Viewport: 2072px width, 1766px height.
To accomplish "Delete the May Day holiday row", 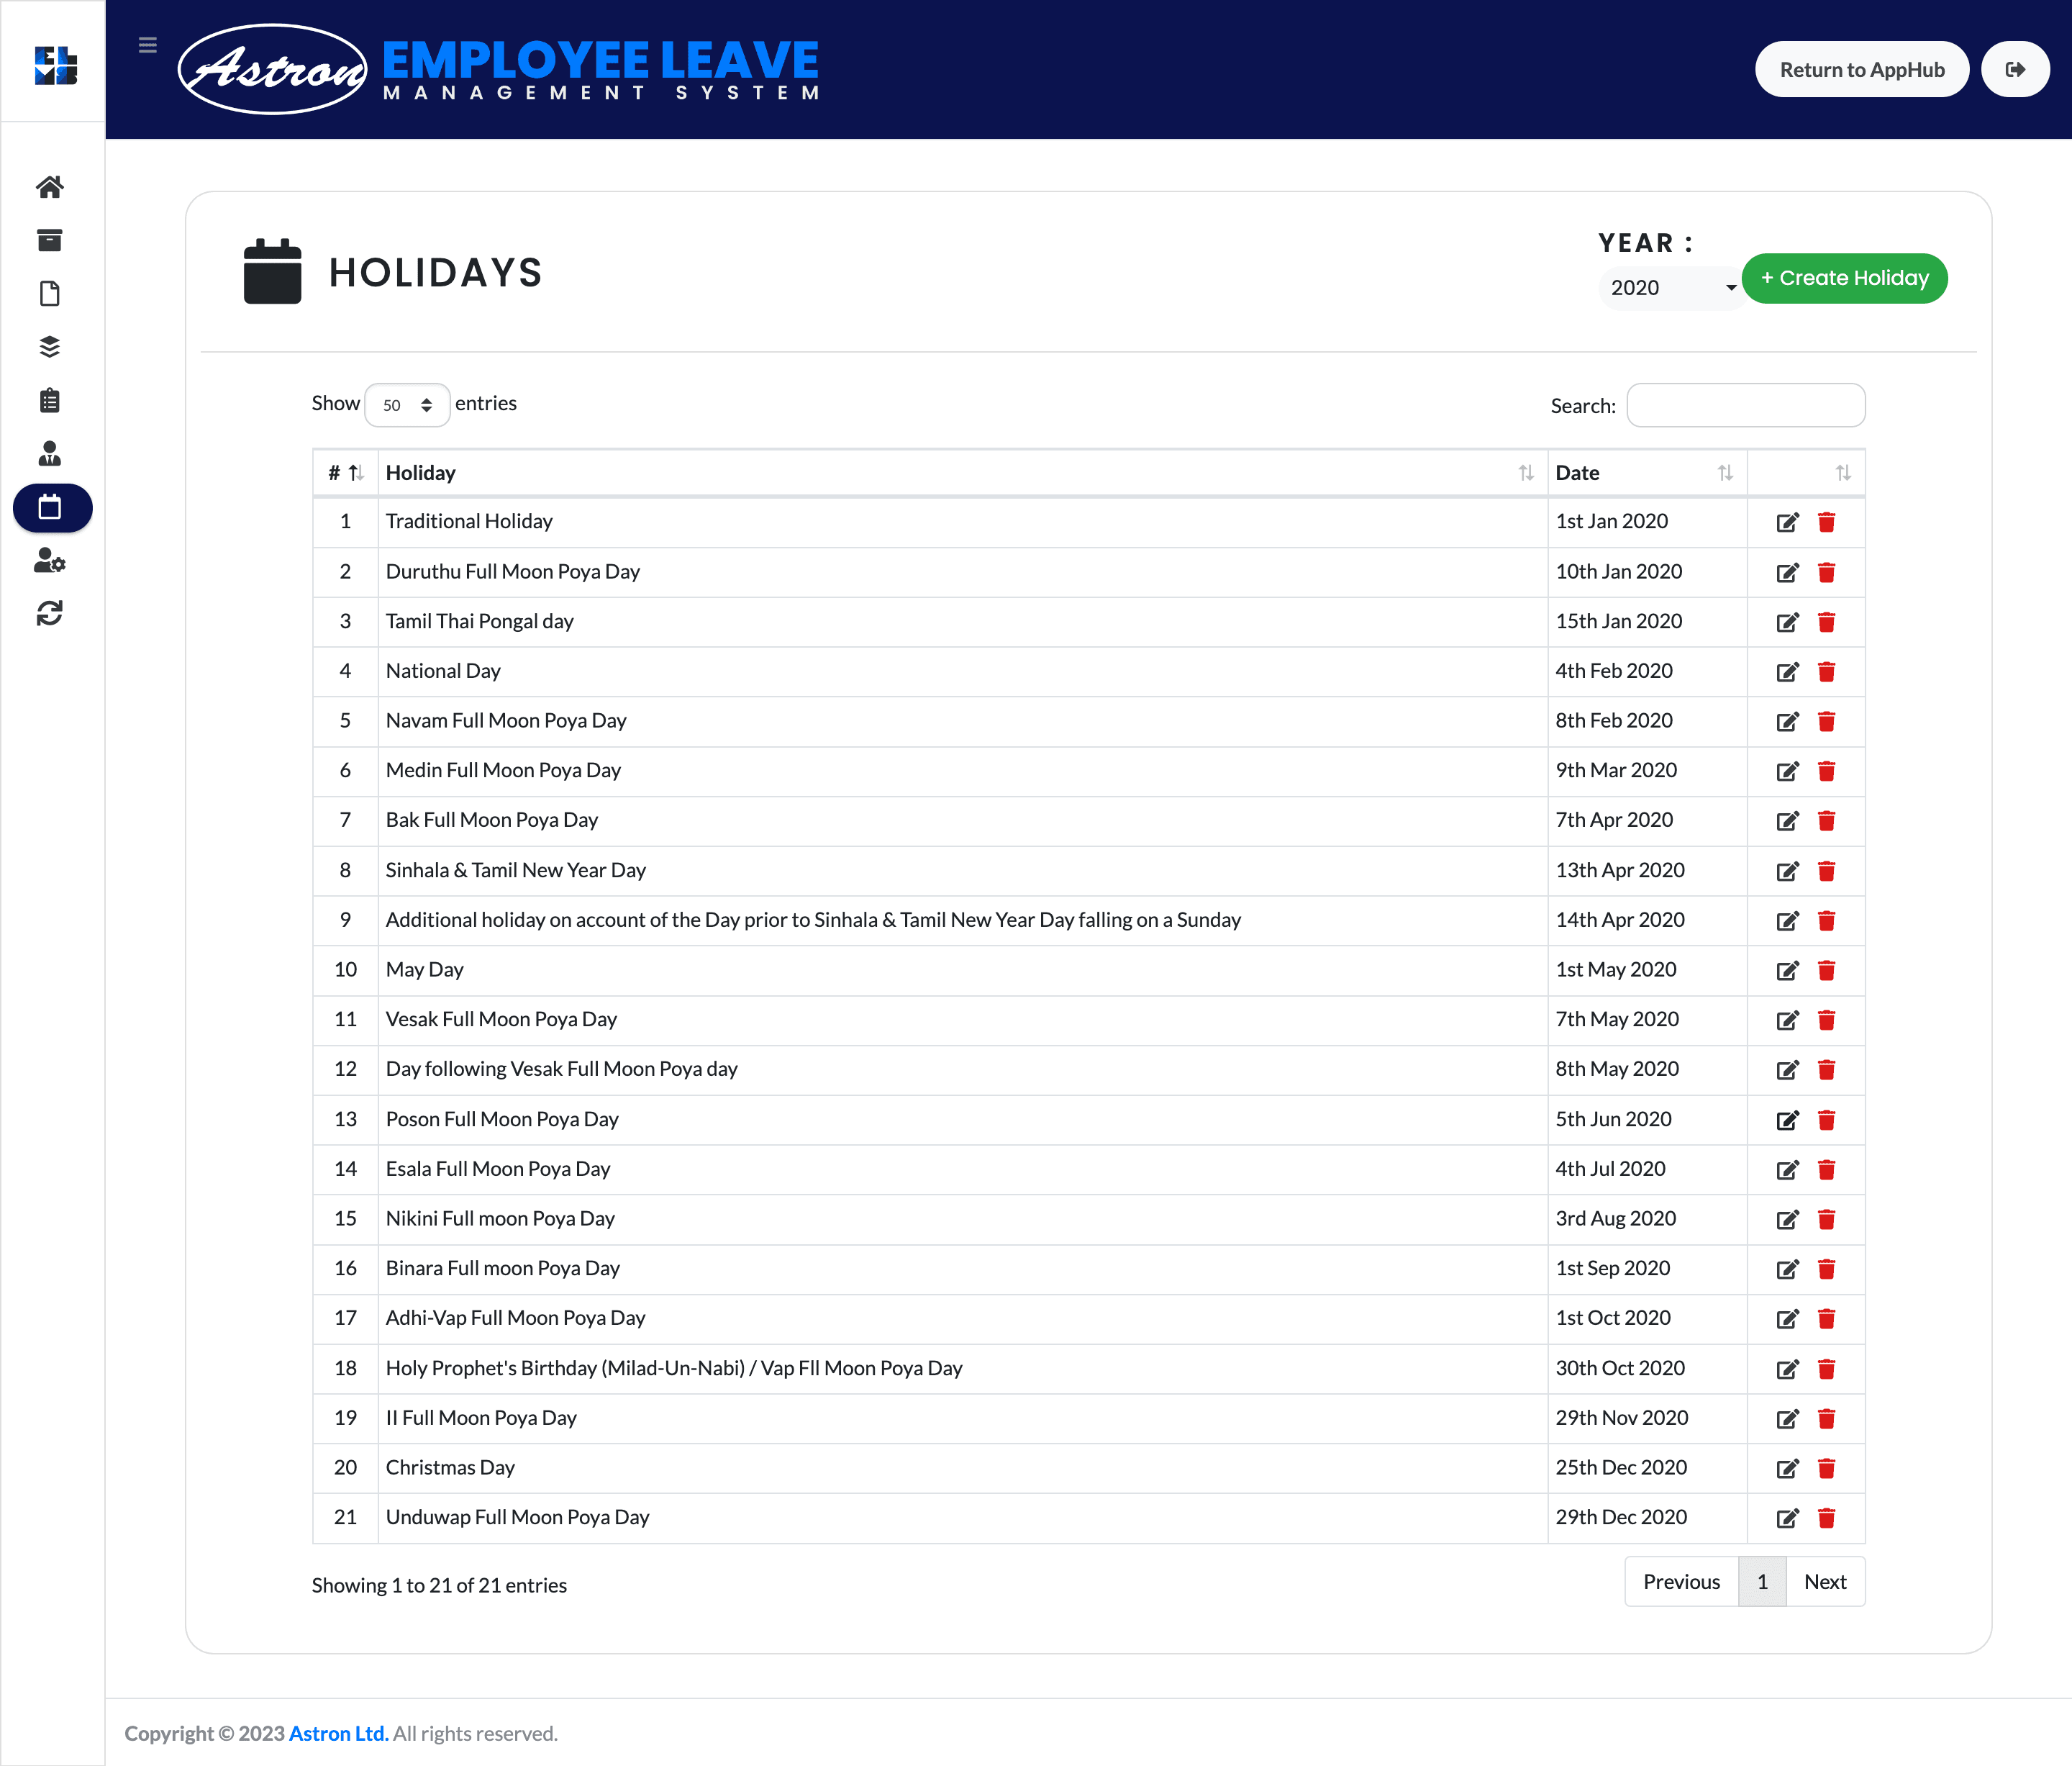I will [x=1826, y=970].
